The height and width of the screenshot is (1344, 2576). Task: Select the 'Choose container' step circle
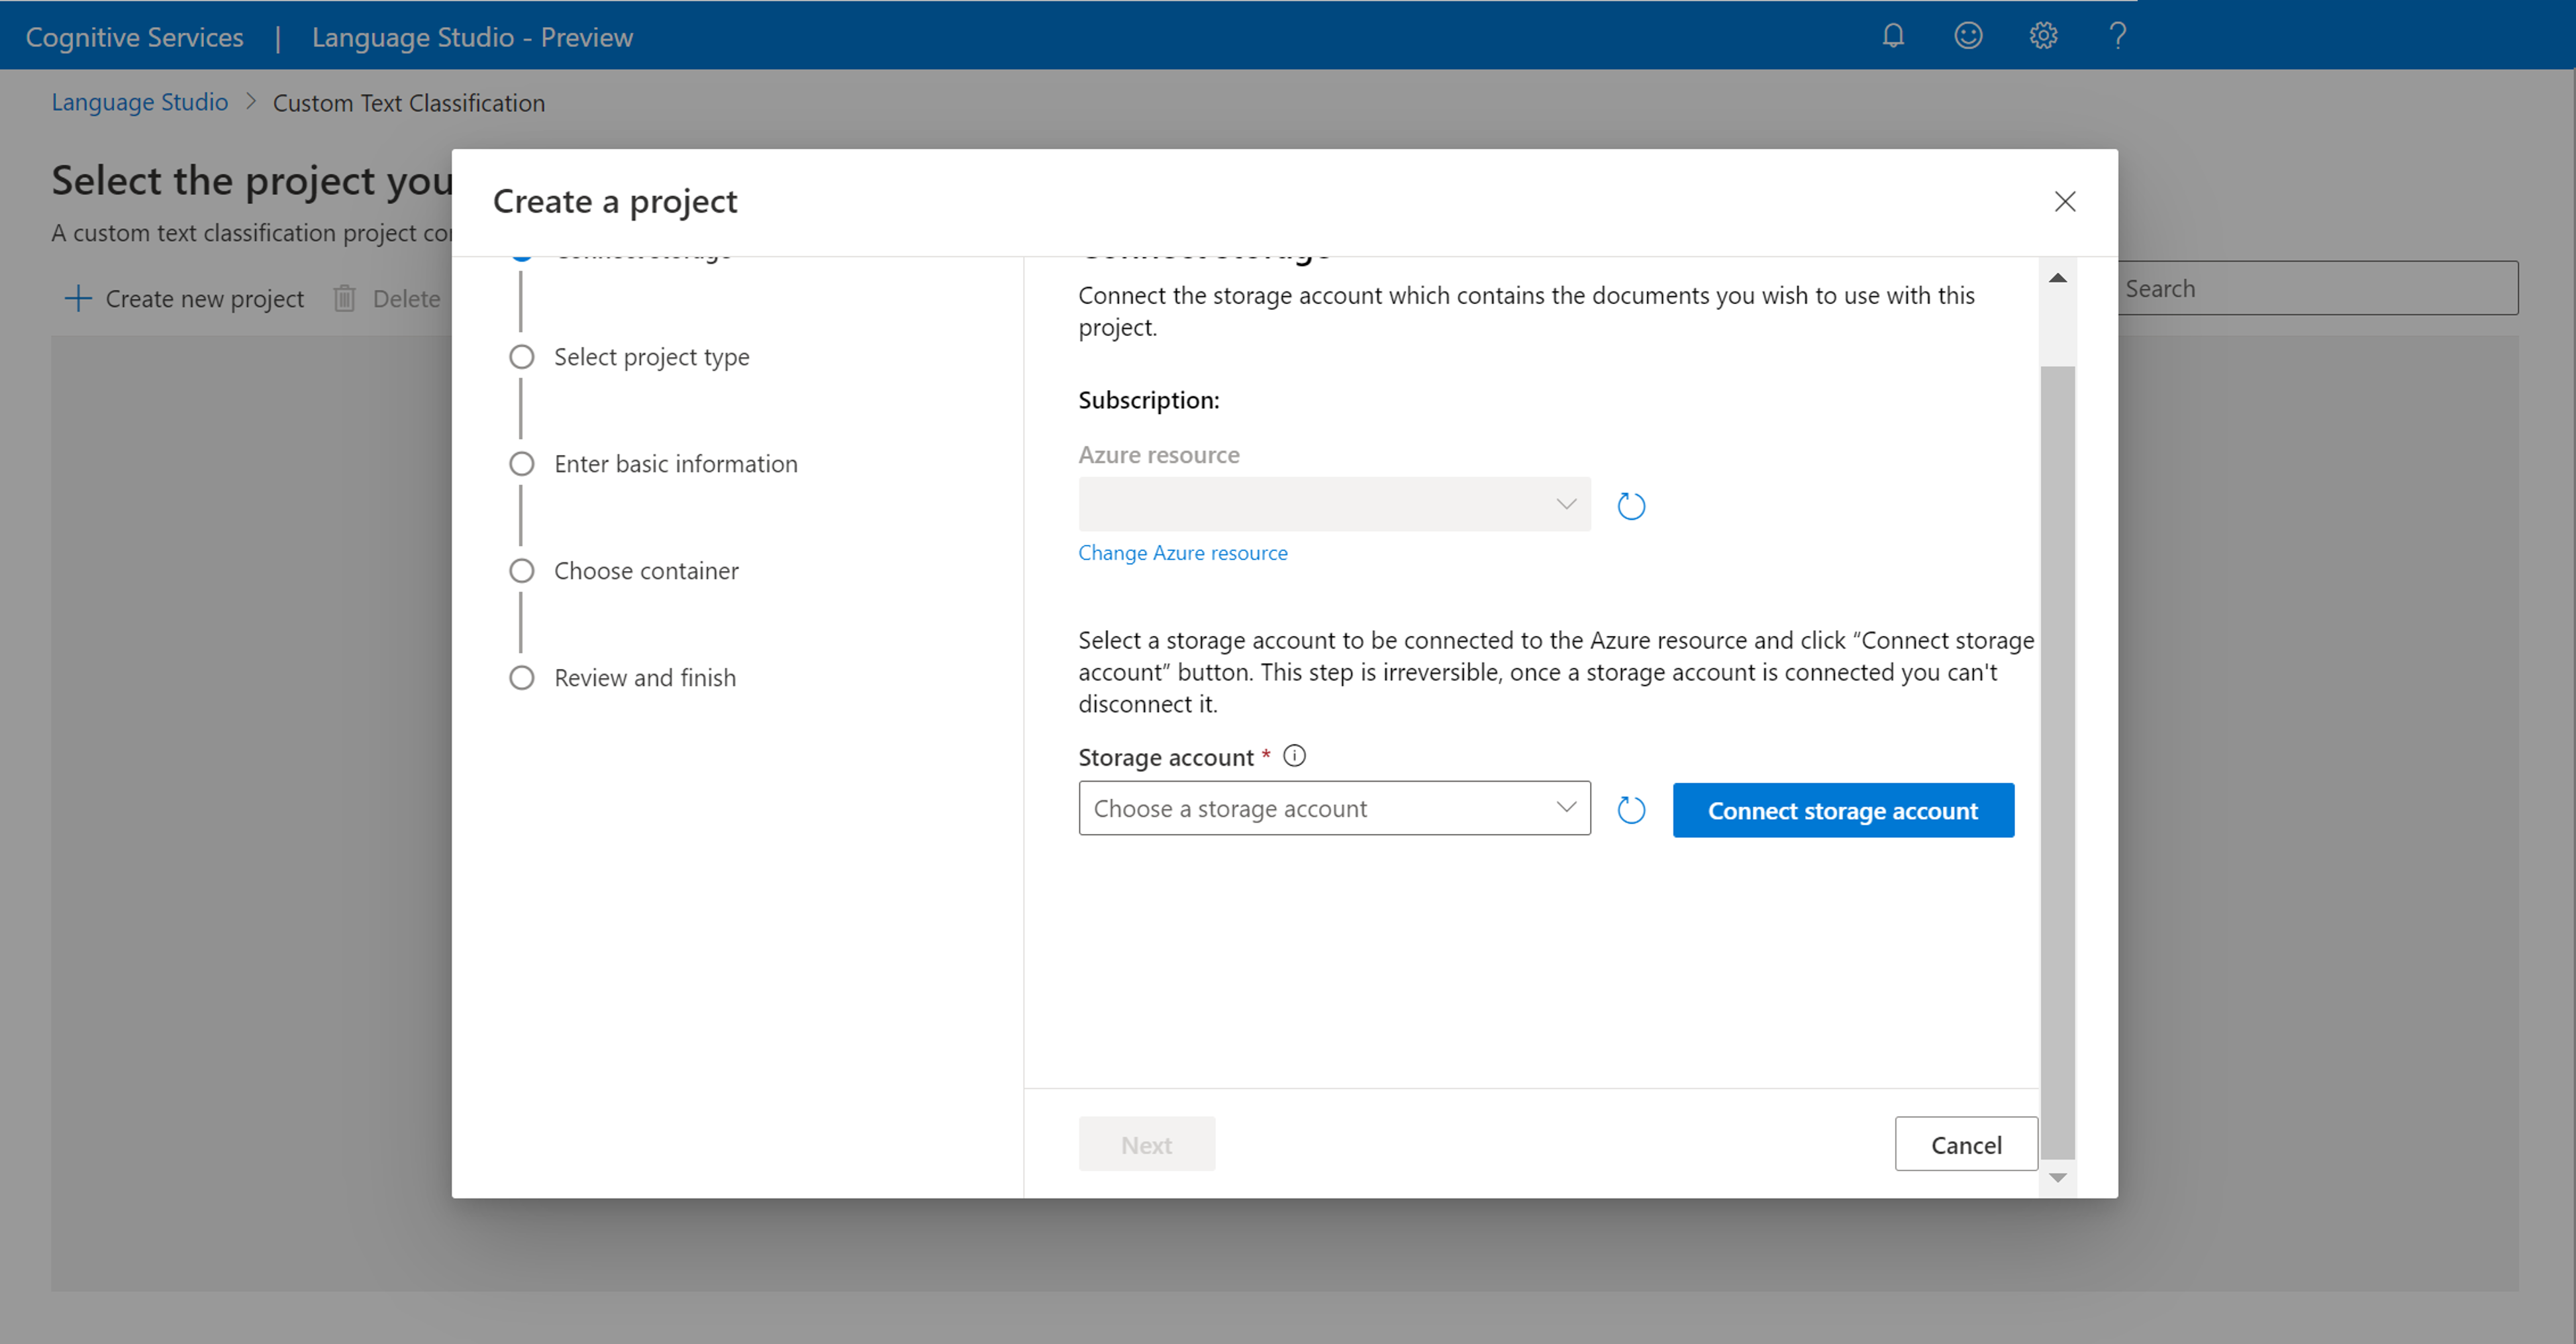(521, 571)
